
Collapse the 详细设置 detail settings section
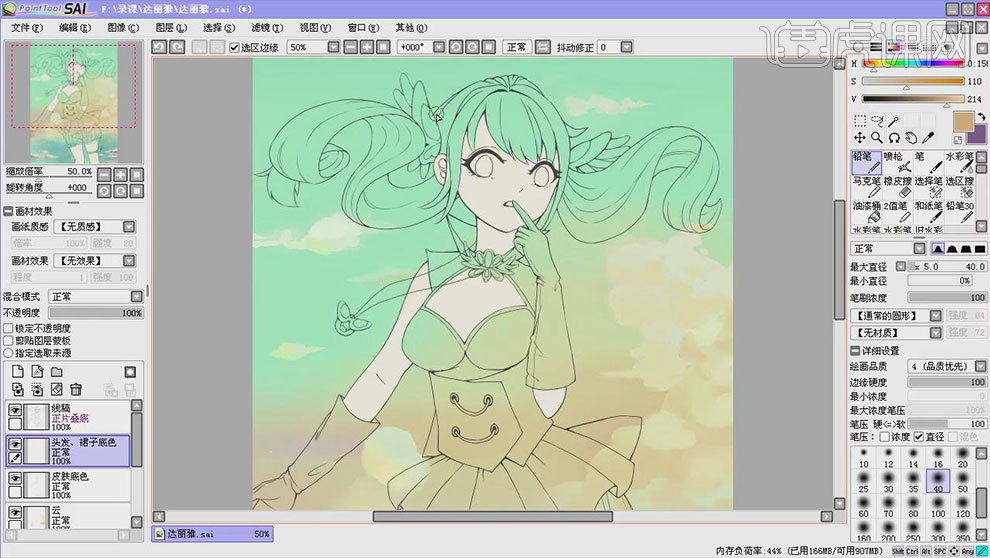tap(855, 351)
